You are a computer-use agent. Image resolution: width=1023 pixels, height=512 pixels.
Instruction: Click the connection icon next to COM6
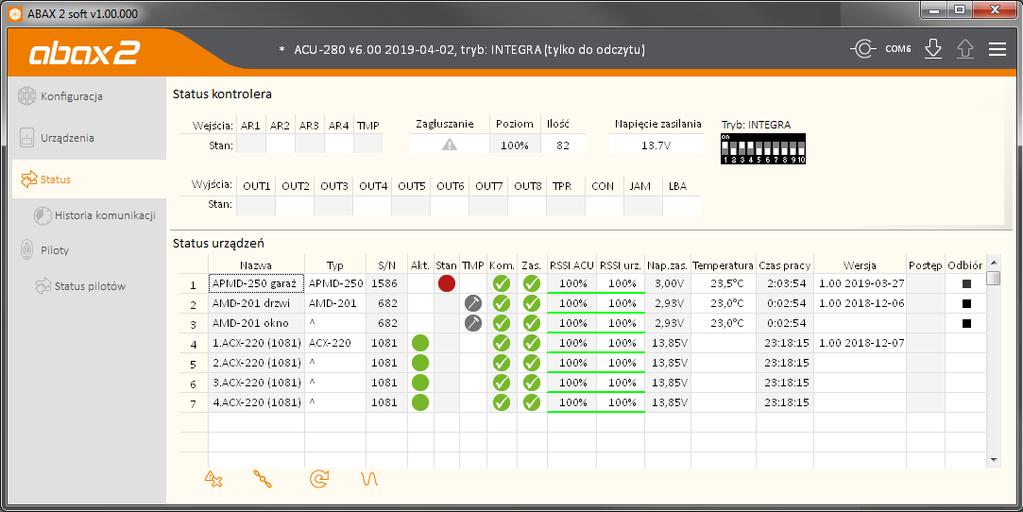click(863, 49)
